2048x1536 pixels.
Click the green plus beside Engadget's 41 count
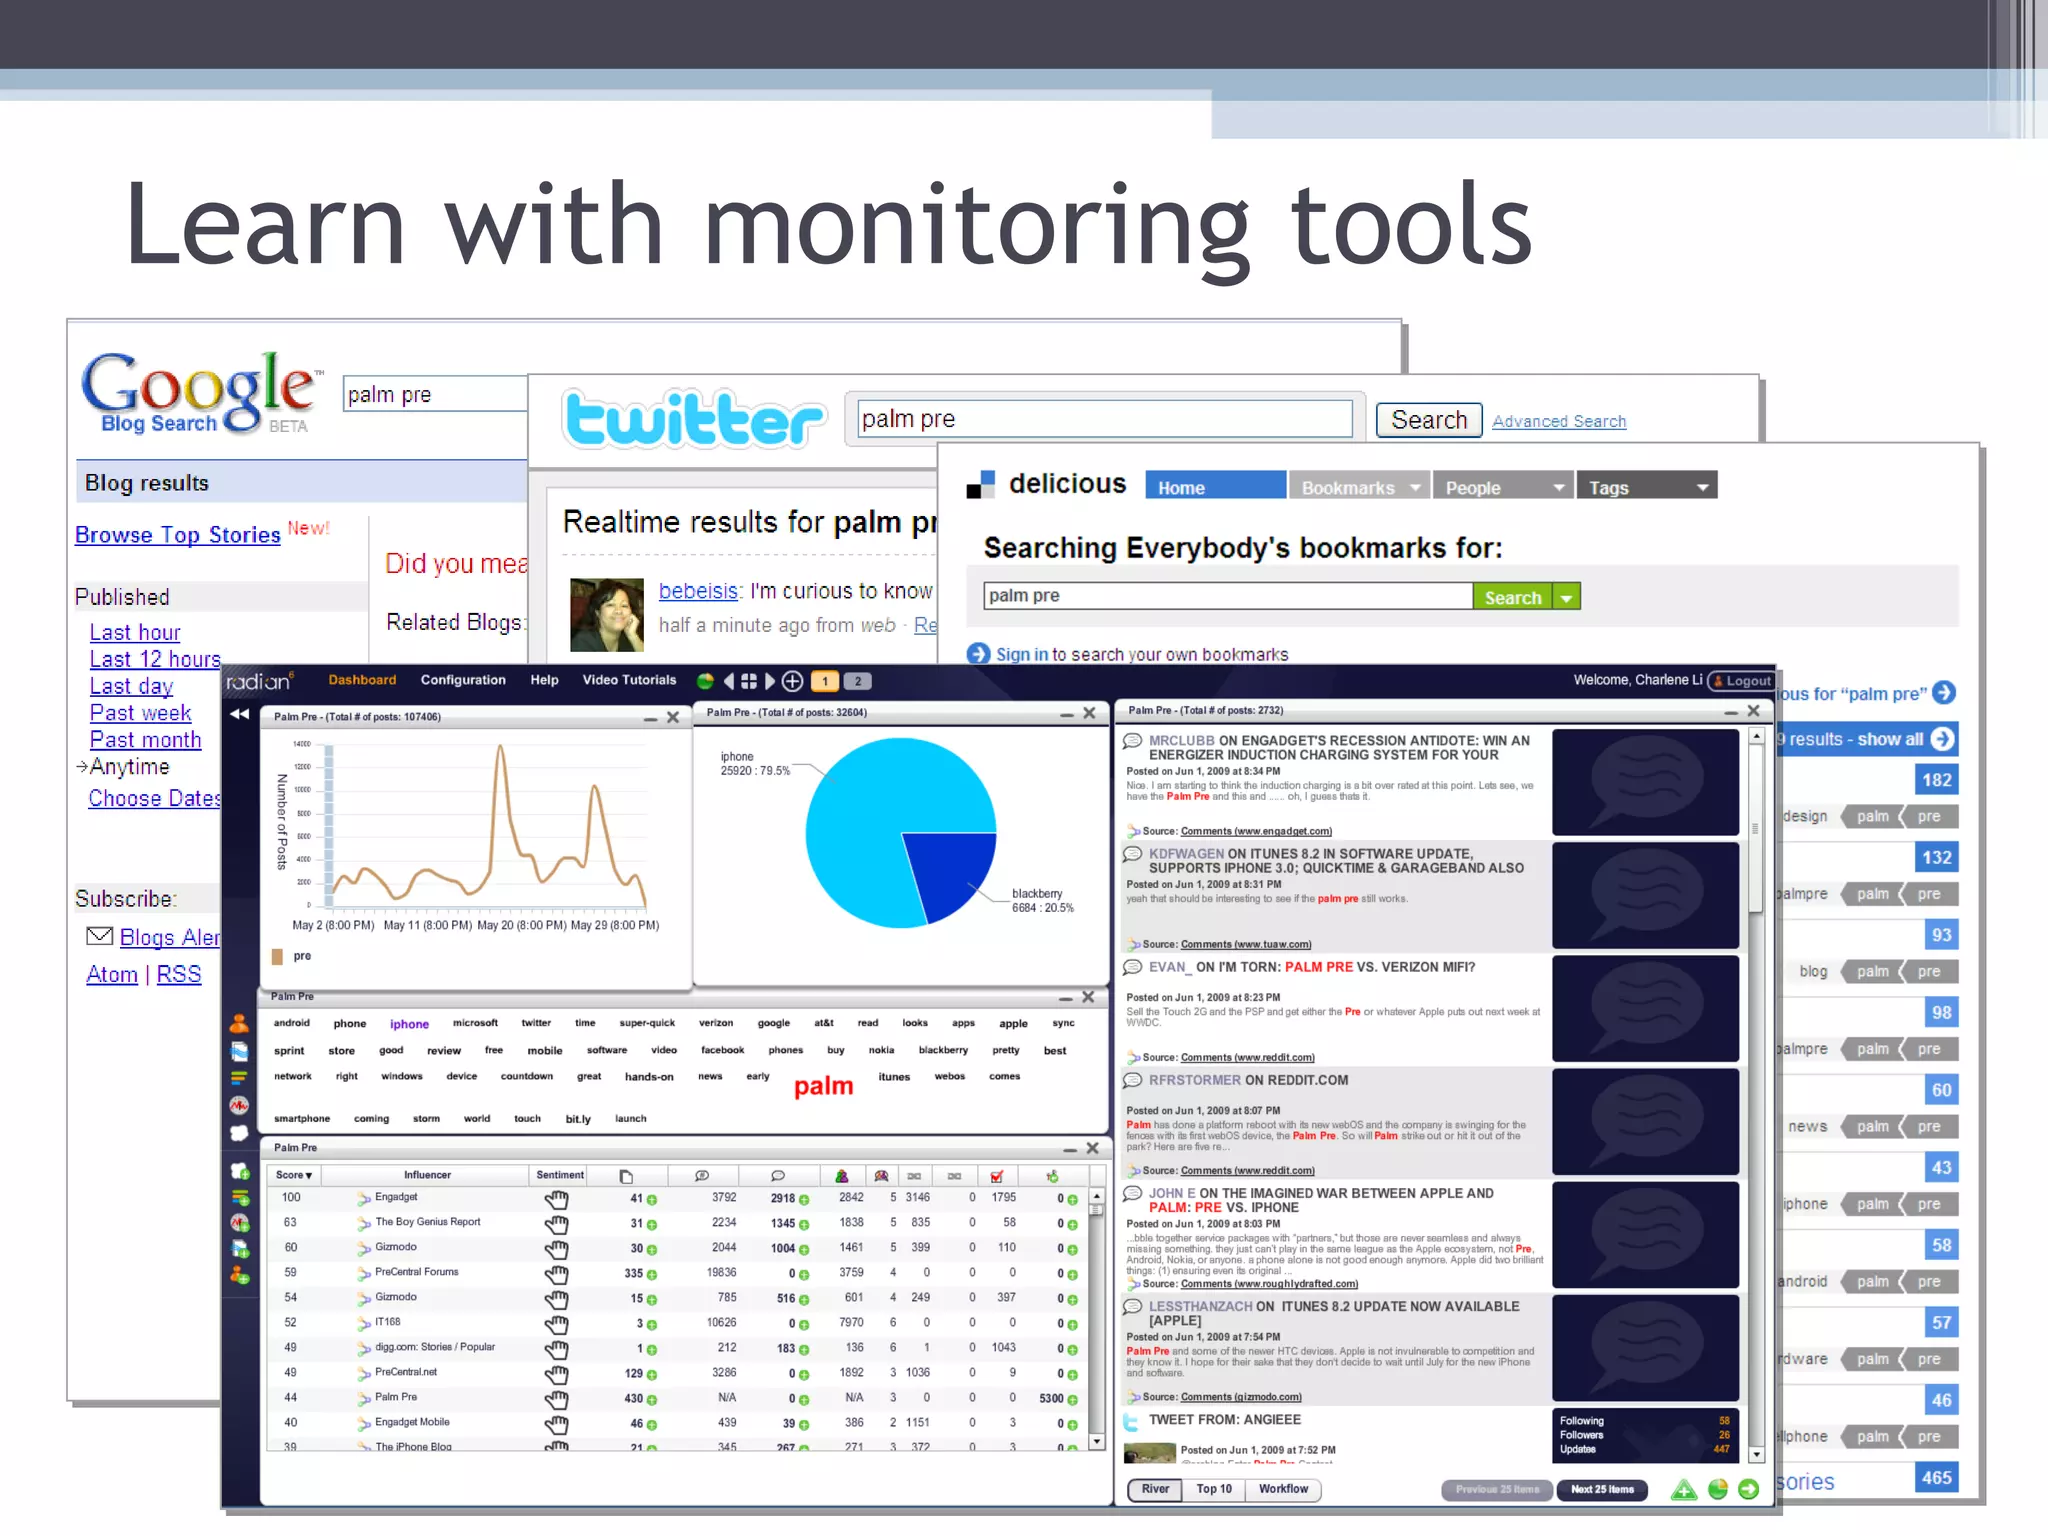[x=652, y=1199]
